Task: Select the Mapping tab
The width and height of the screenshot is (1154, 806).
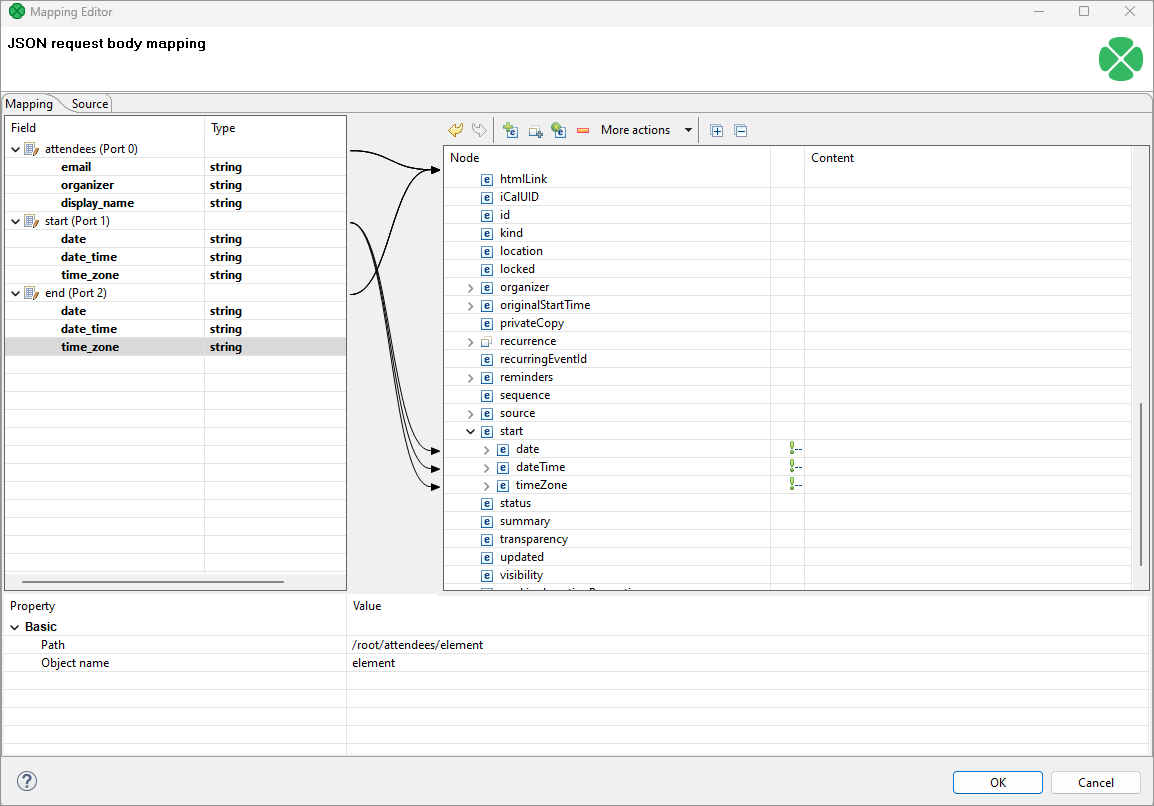Action: (x=28, y=103)
